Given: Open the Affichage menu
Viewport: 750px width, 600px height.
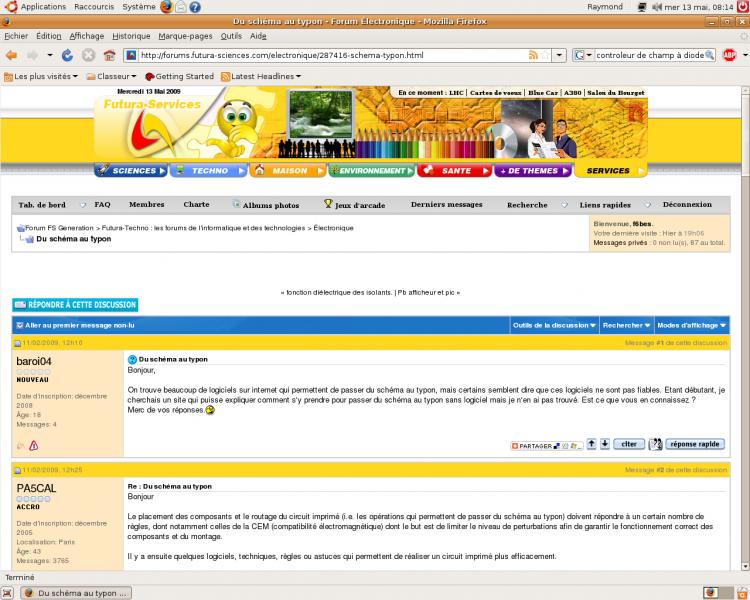Looking at the screenshot, I should pos(87,36).
